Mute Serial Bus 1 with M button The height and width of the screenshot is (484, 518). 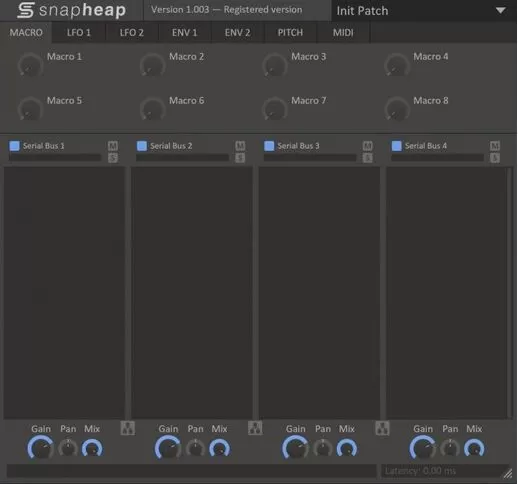point(113,146)
